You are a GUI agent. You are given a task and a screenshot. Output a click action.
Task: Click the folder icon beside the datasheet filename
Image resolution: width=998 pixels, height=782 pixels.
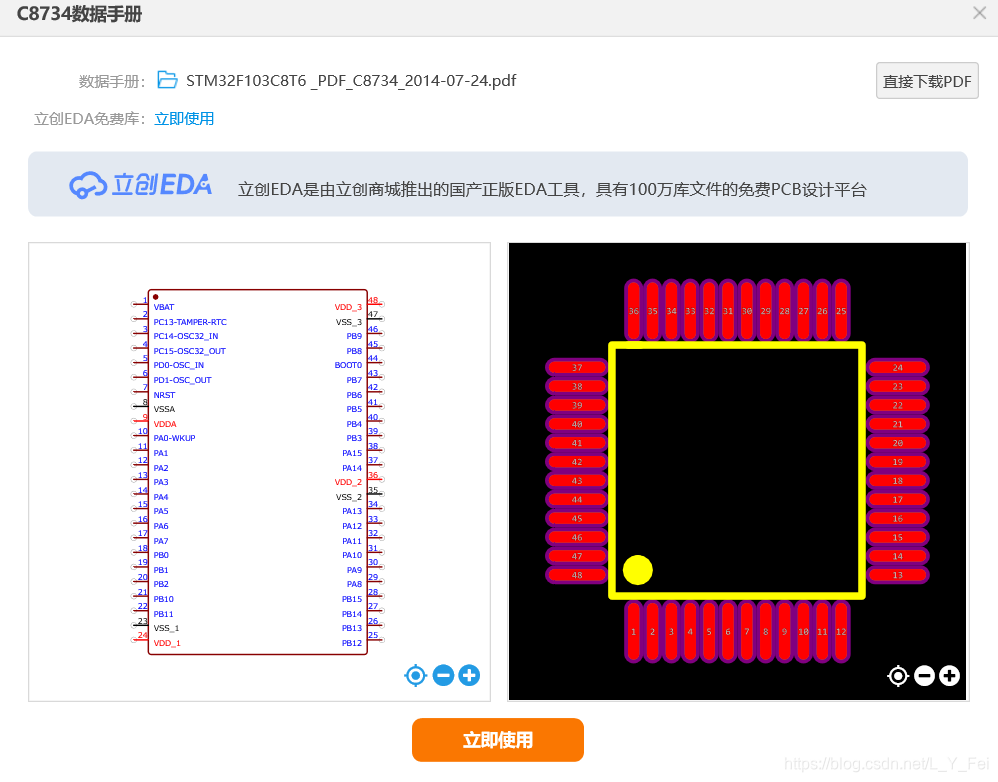166,80
